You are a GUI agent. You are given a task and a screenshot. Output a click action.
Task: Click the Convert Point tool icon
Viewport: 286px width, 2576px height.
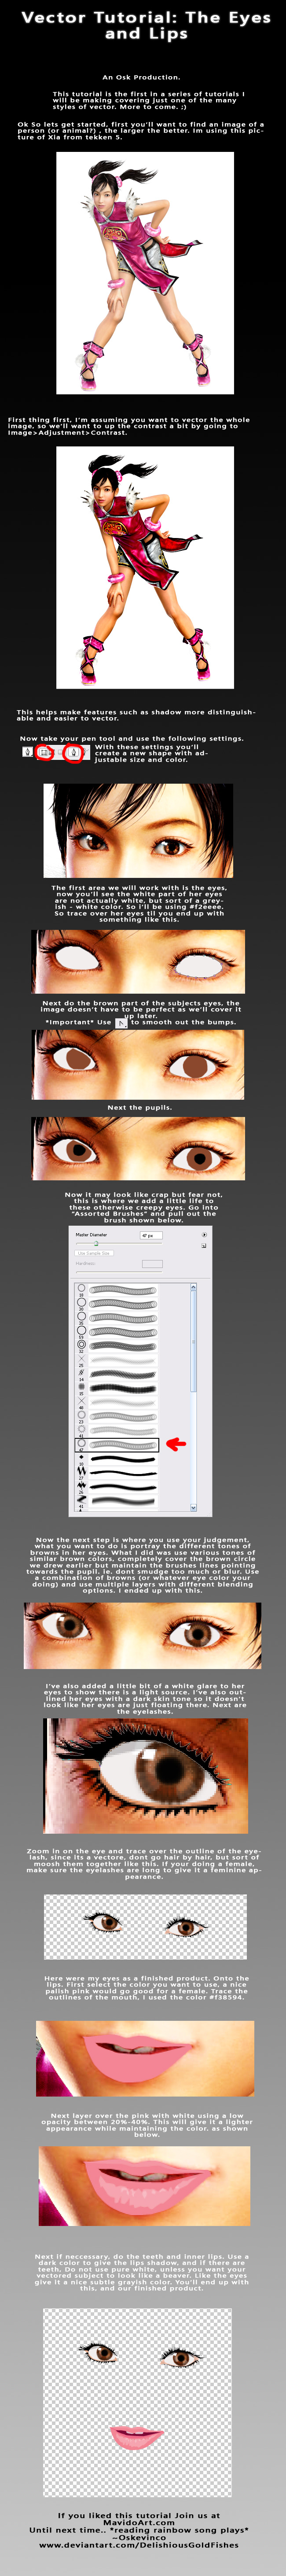pyautogui.click(x=121, y=1024)
